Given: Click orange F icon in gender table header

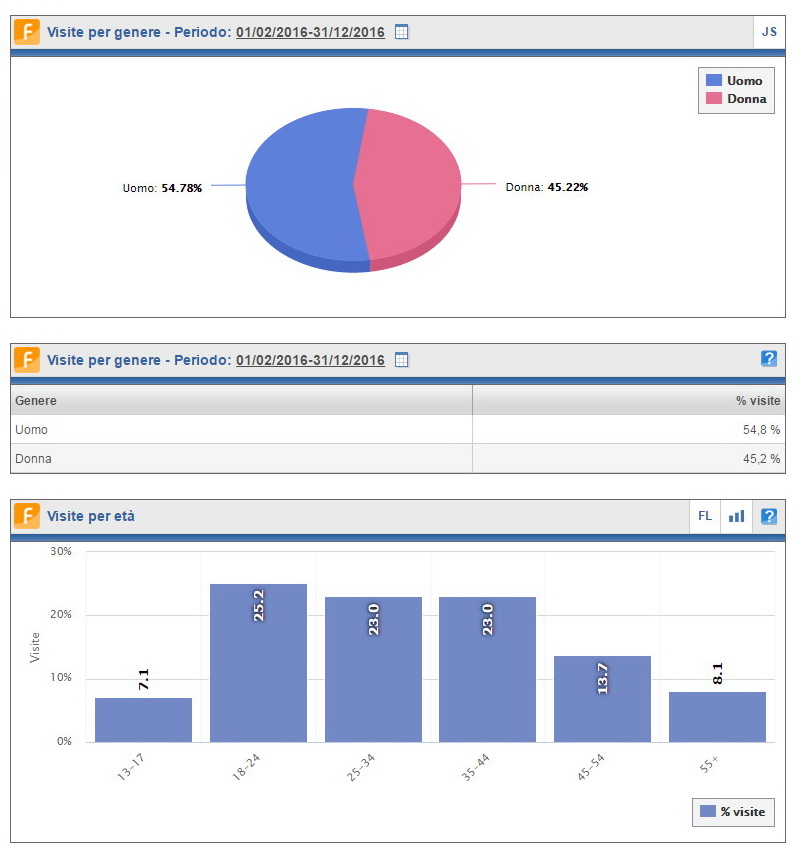Looking at the screenshot, I should point(27,360).
